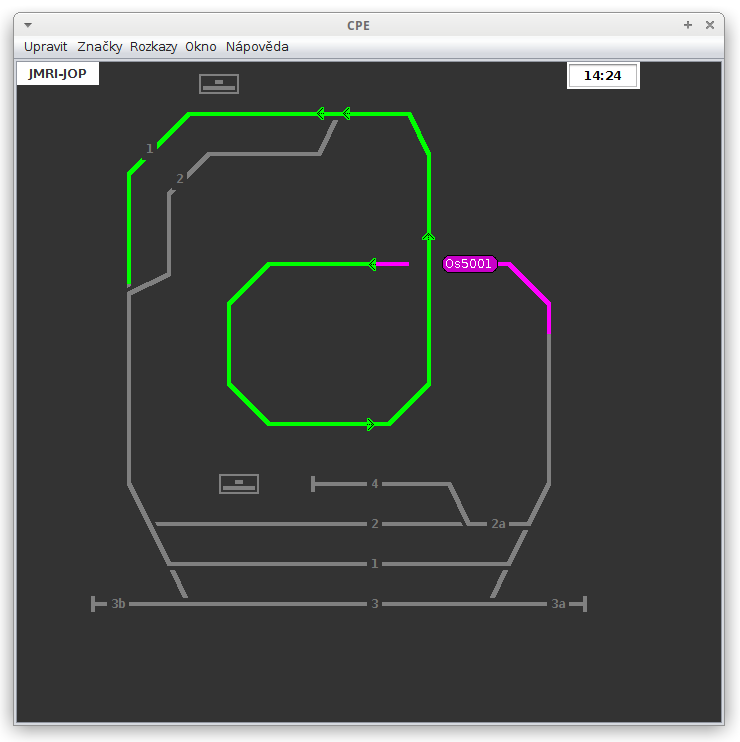Maximize the CPE window with plus button
Screen dimensions: 740x742
coord(687,25)
